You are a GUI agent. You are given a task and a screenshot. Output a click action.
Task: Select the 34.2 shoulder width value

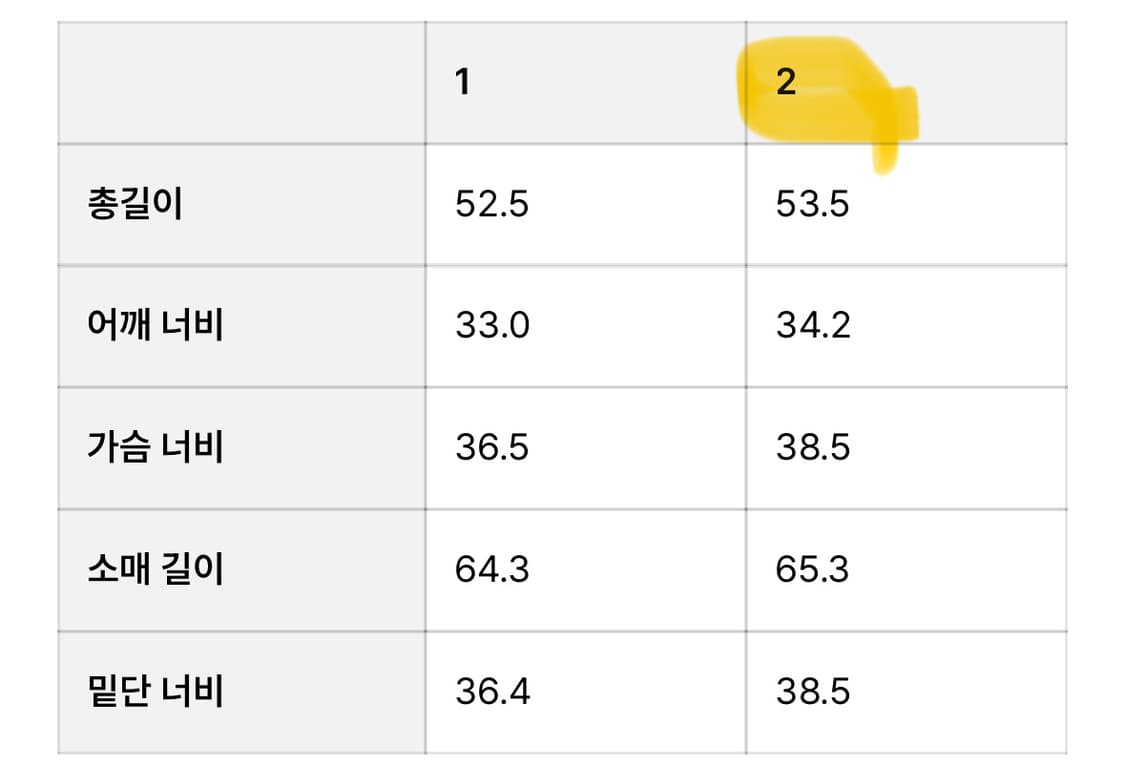[x=812, y=326]
